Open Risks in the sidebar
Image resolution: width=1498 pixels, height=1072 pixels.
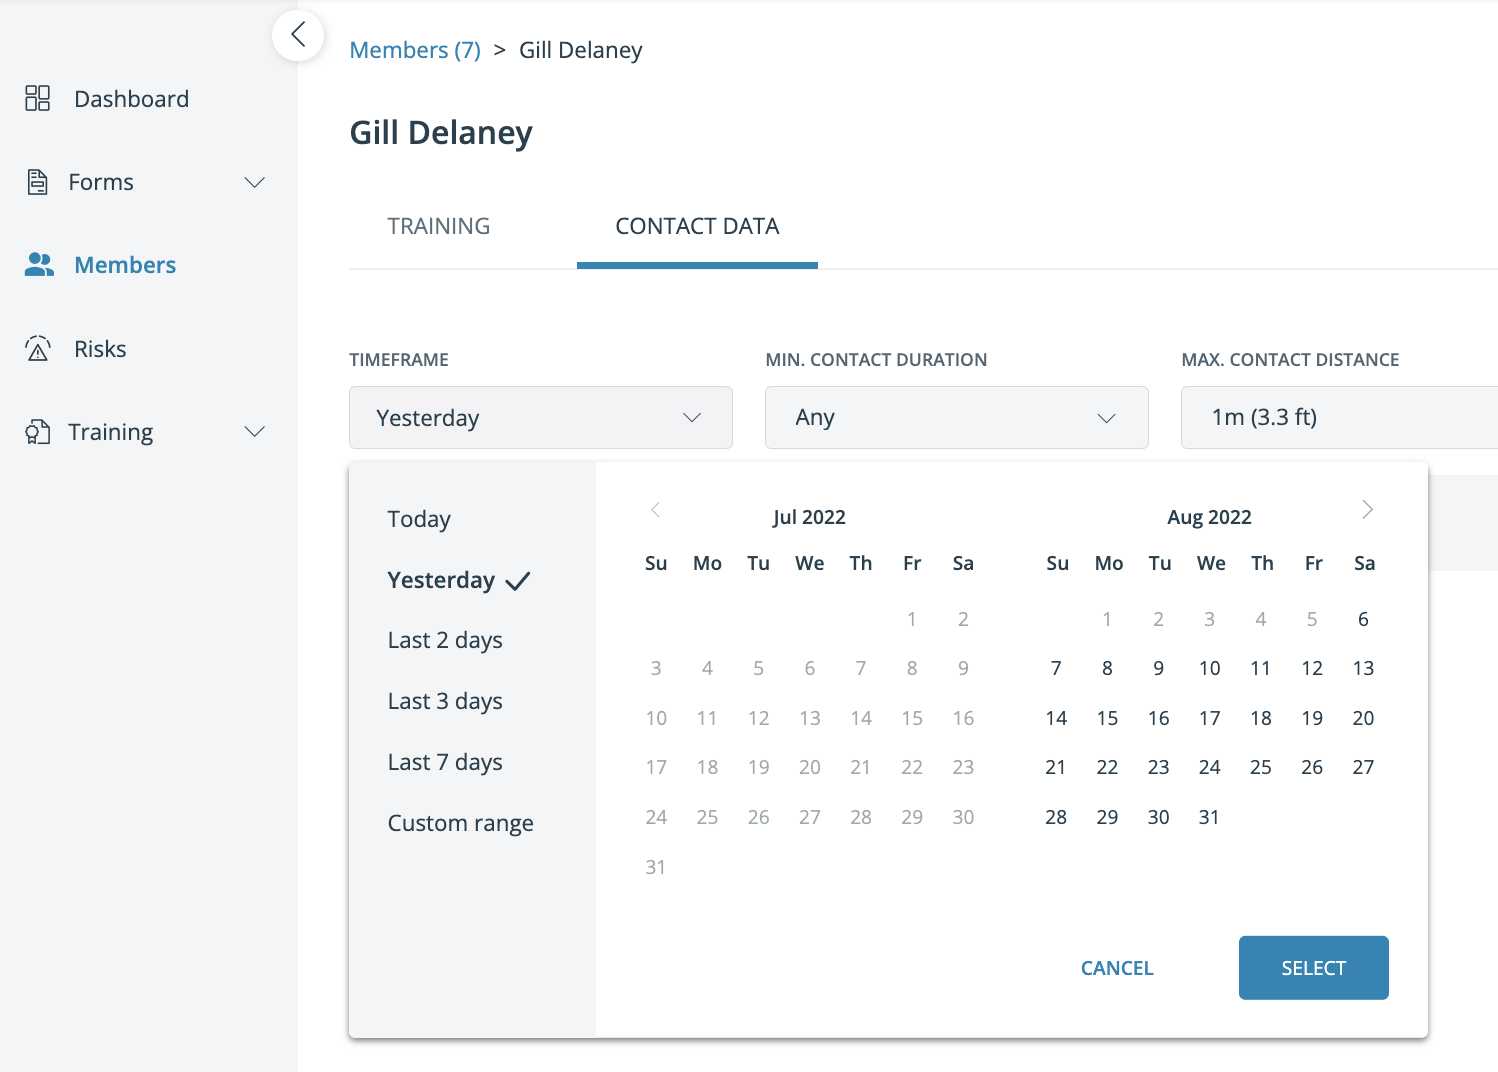pos(100,349)
